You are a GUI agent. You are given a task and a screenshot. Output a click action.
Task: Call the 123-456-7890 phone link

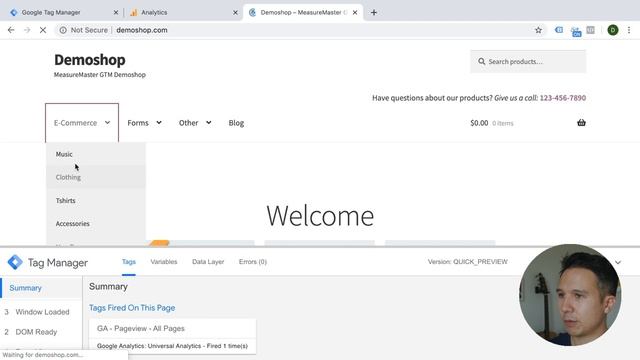(562, 98)
